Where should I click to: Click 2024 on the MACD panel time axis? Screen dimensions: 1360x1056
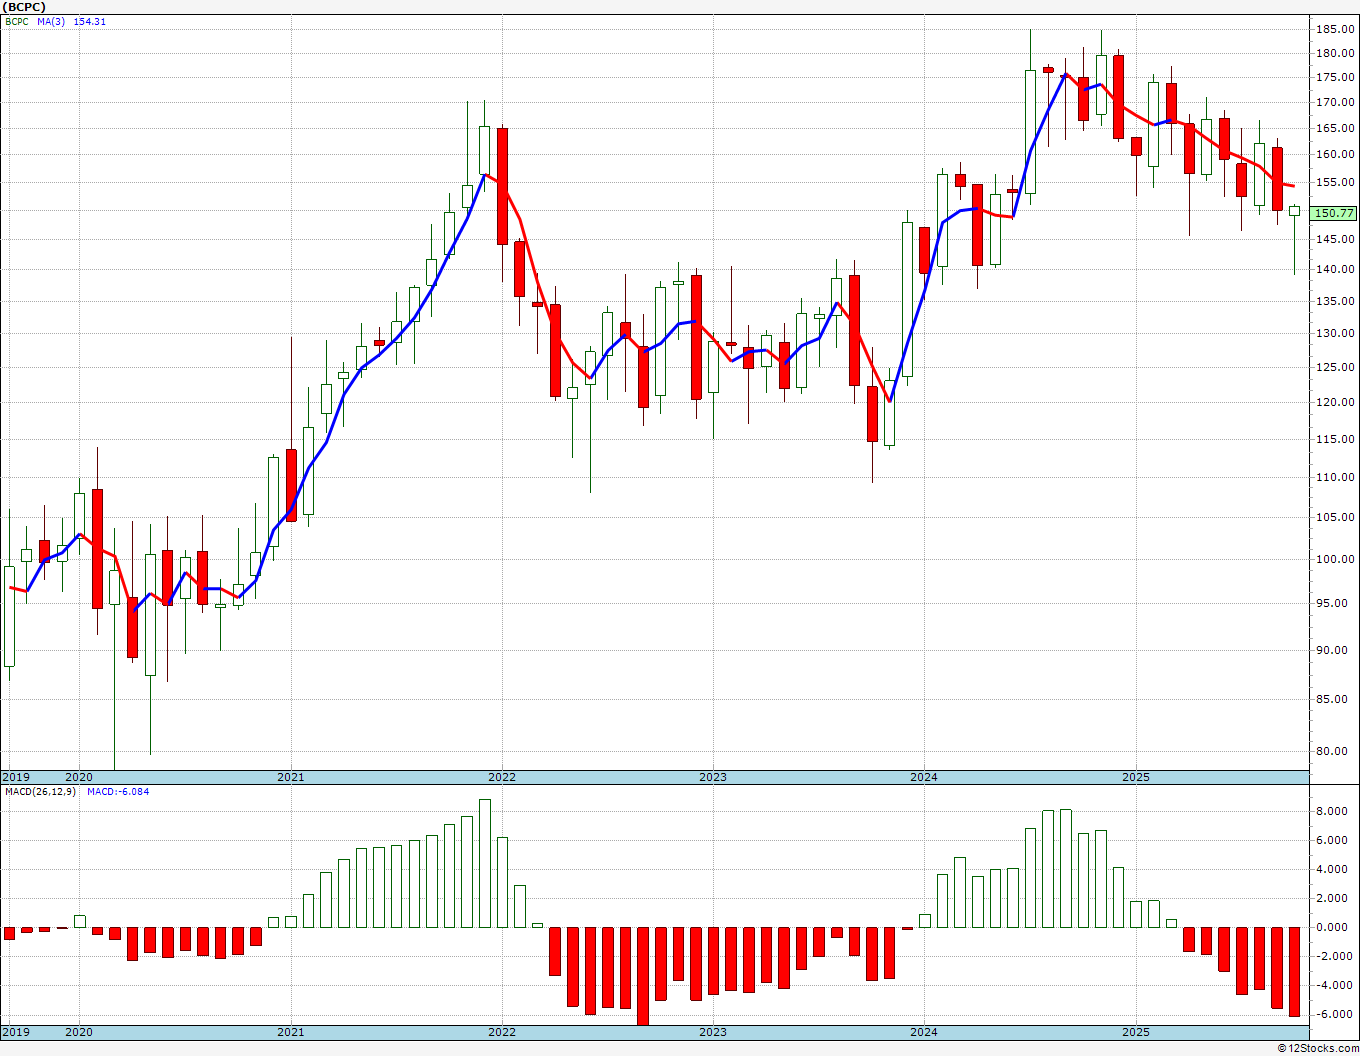pos(924,1031)
